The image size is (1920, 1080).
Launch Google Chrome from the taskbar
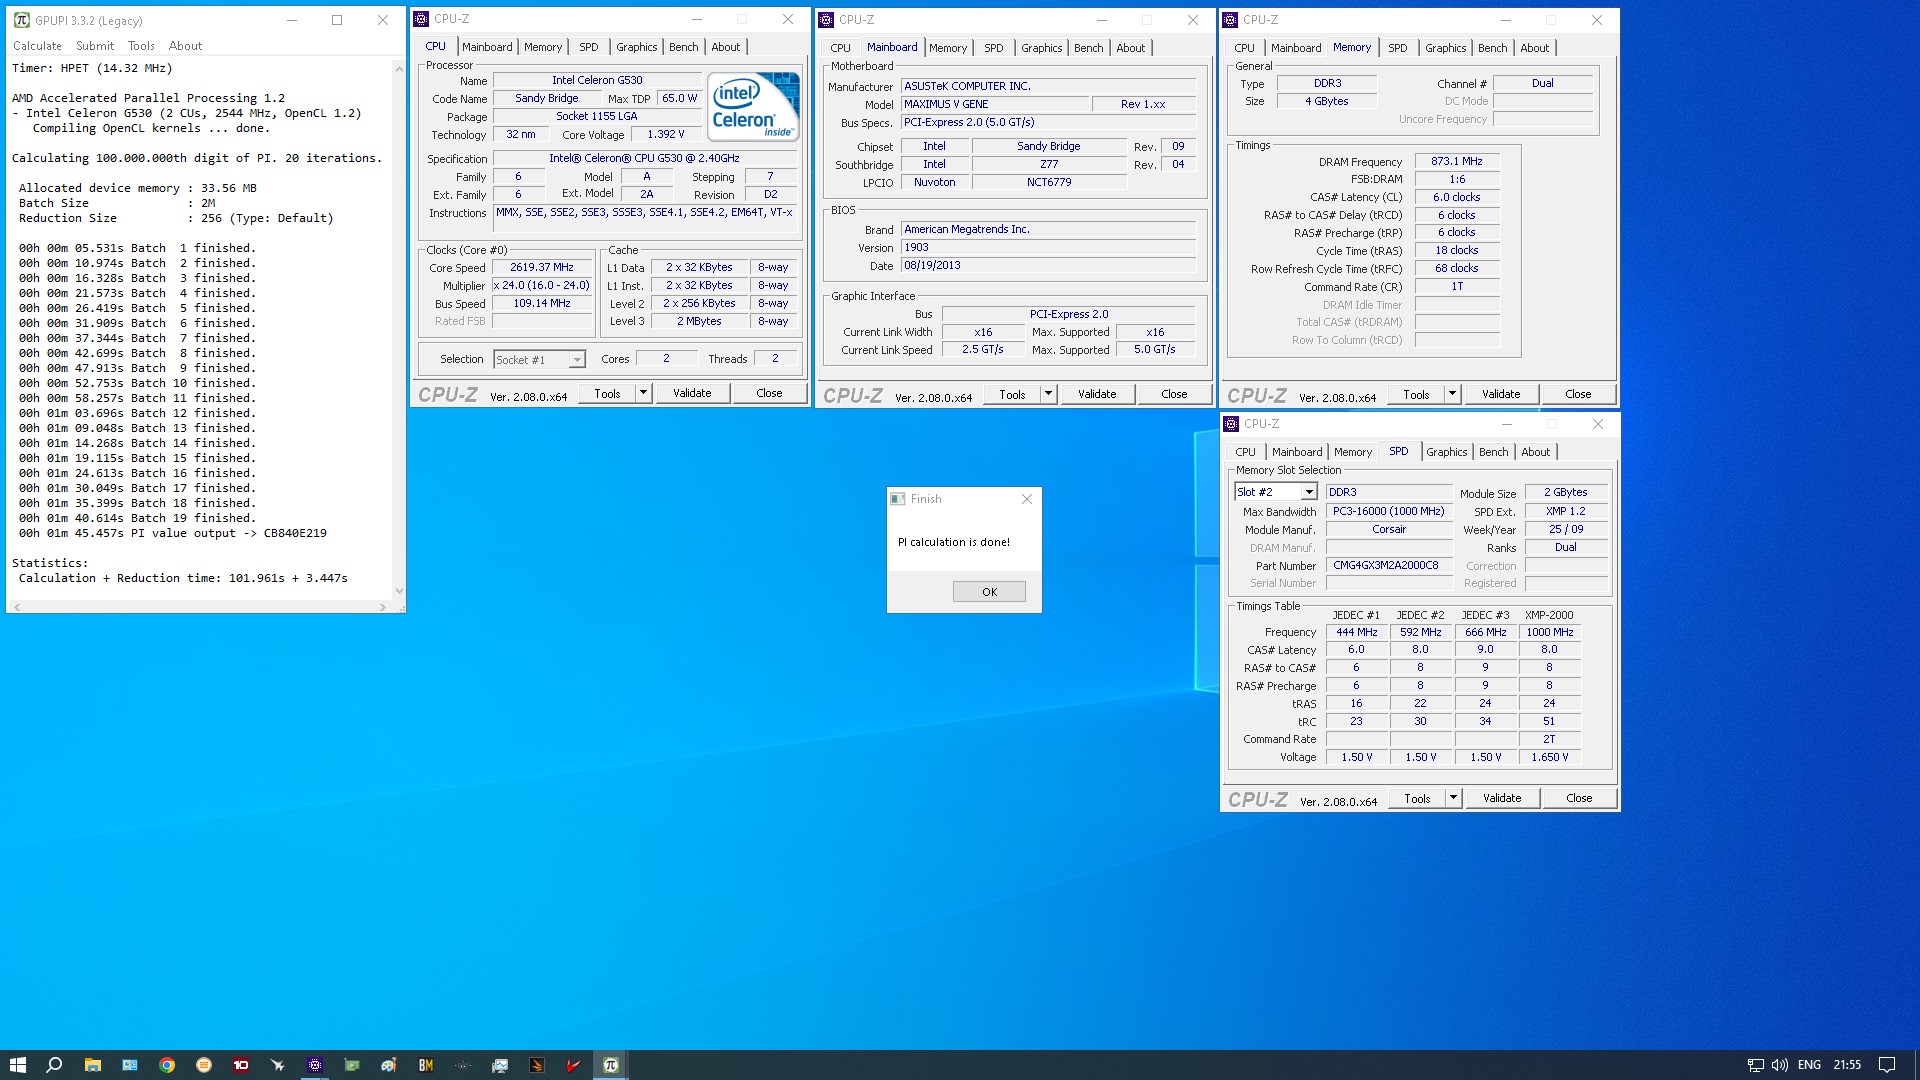167,1065
